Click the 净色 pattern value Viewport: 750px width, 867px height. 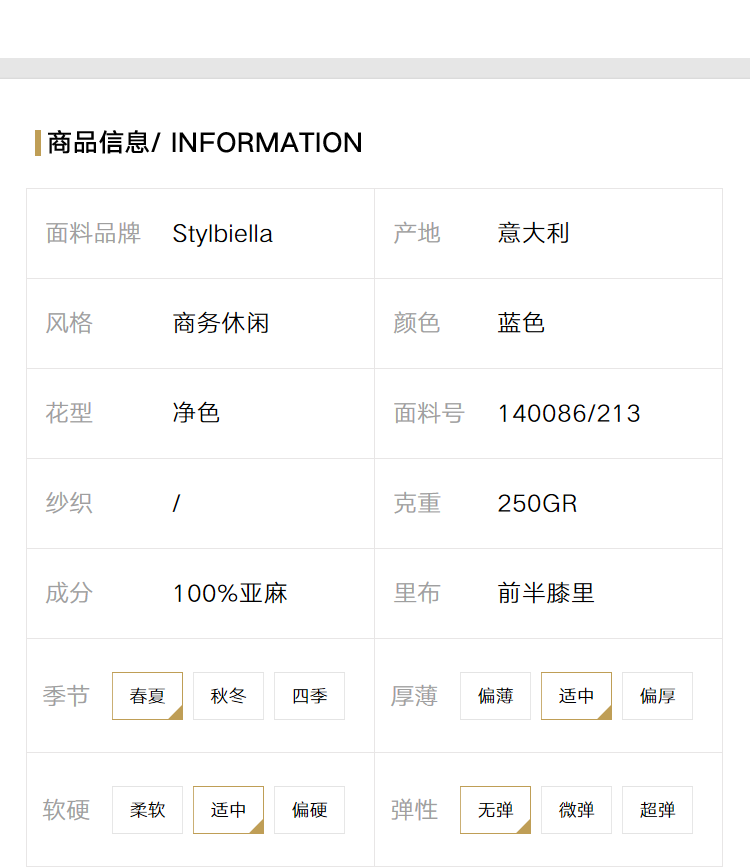coord(196,413)
